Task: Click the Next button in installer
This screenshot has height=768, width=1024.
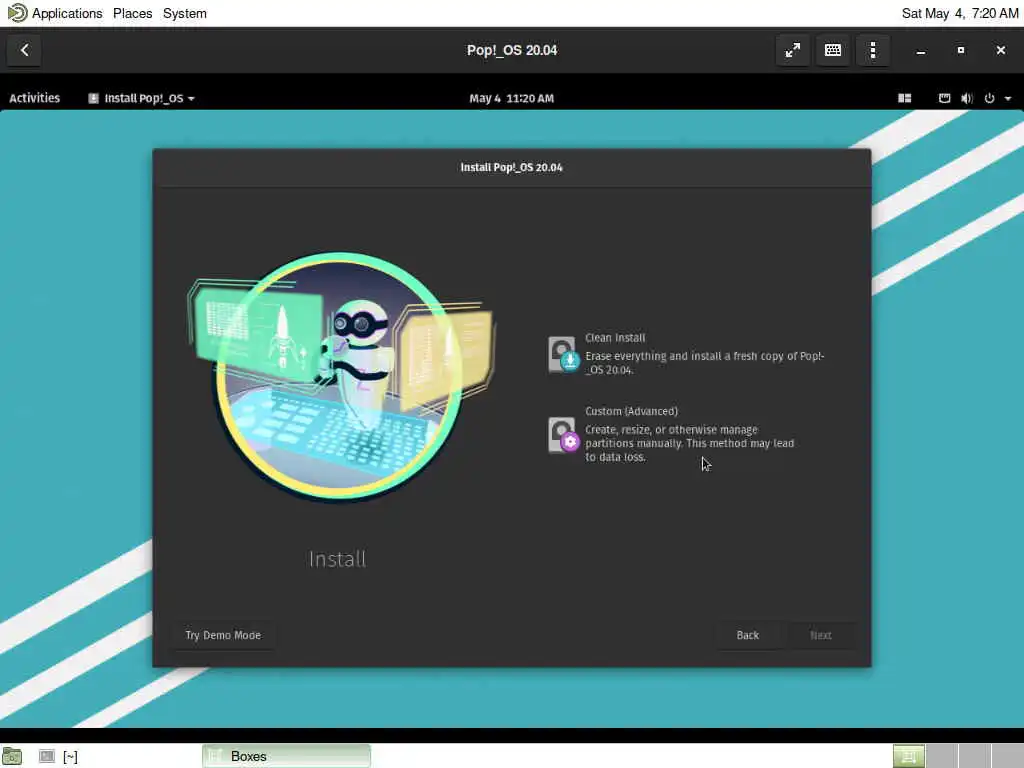Action: coord(820,635)
